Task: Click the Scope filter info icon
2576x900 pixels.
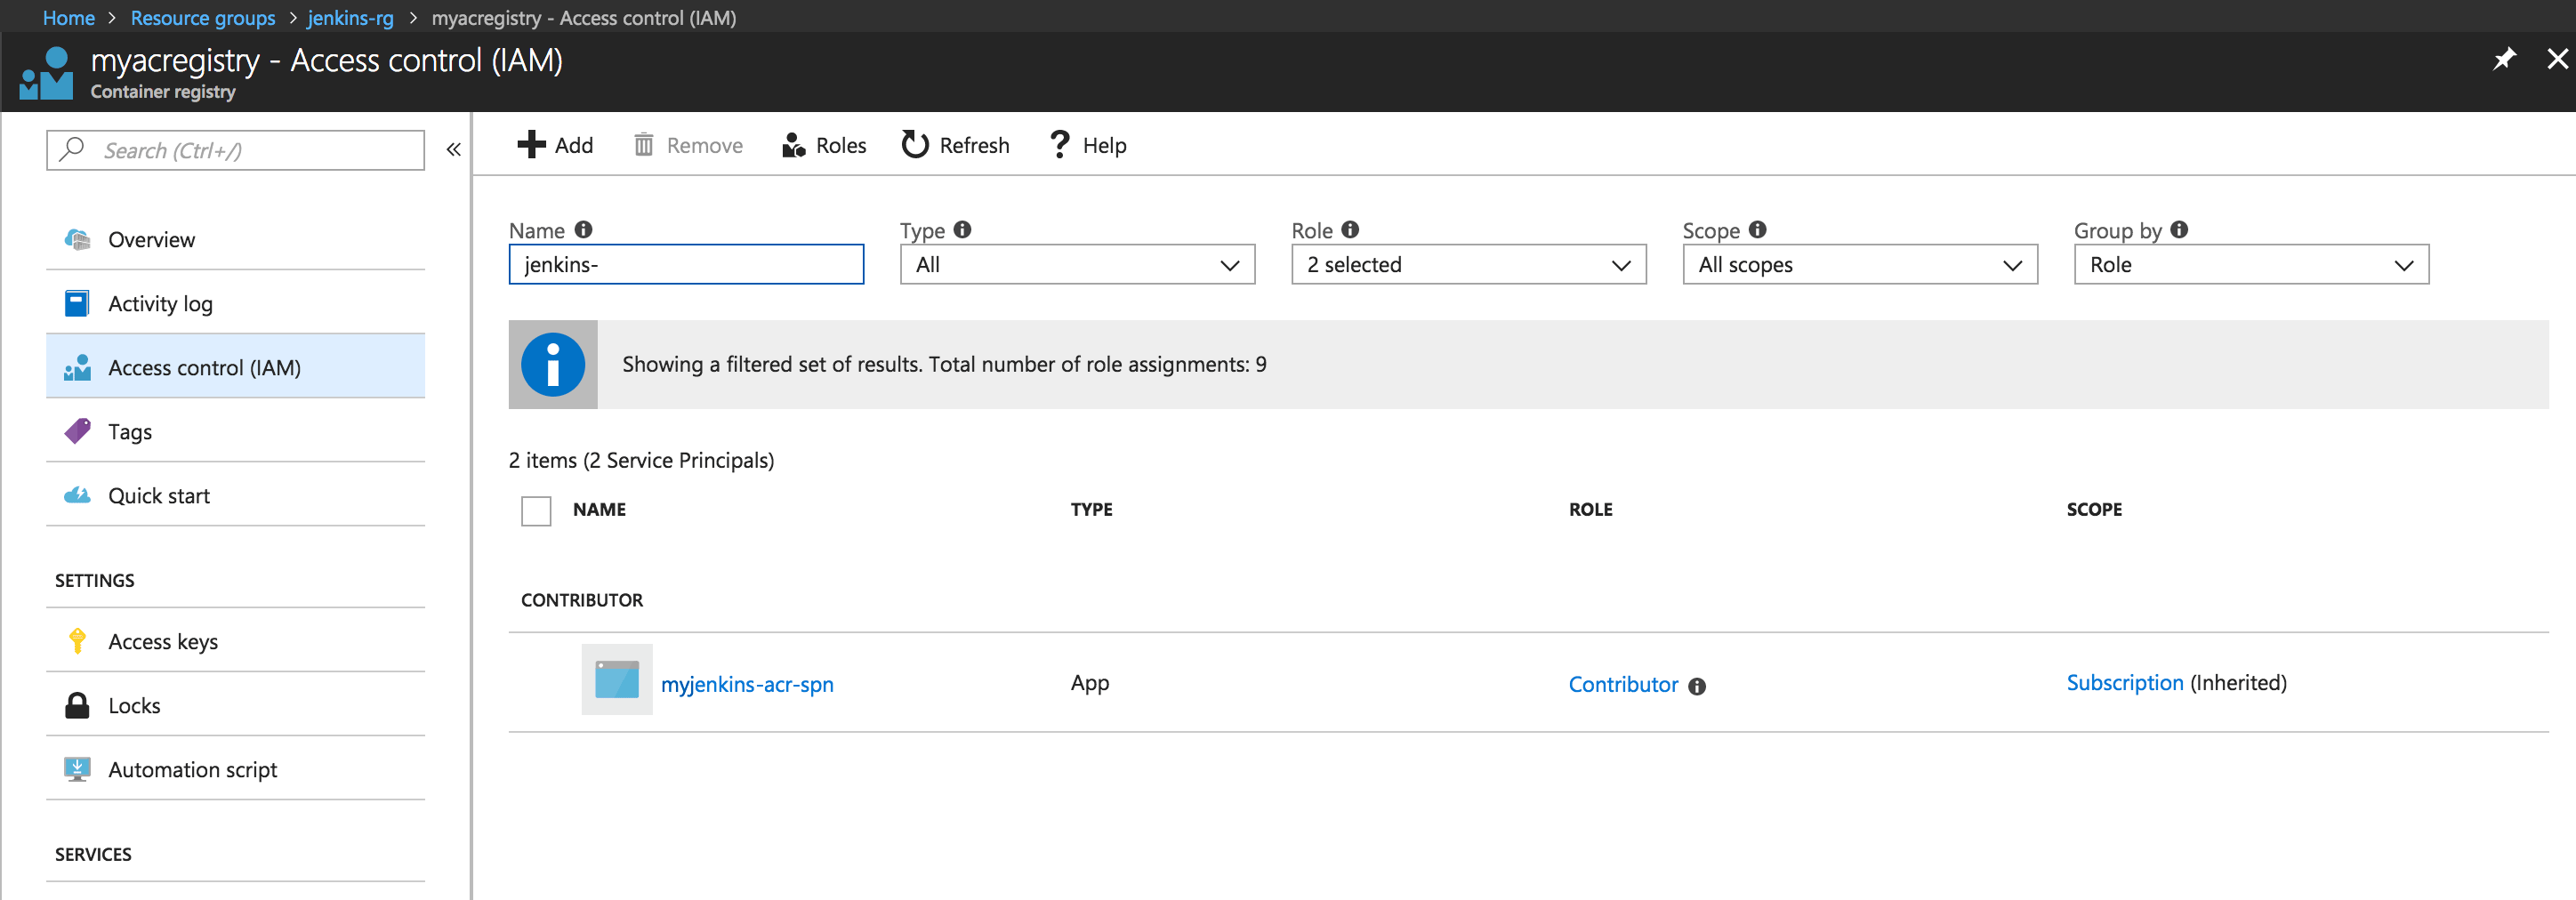Action: coord(1757,229)
